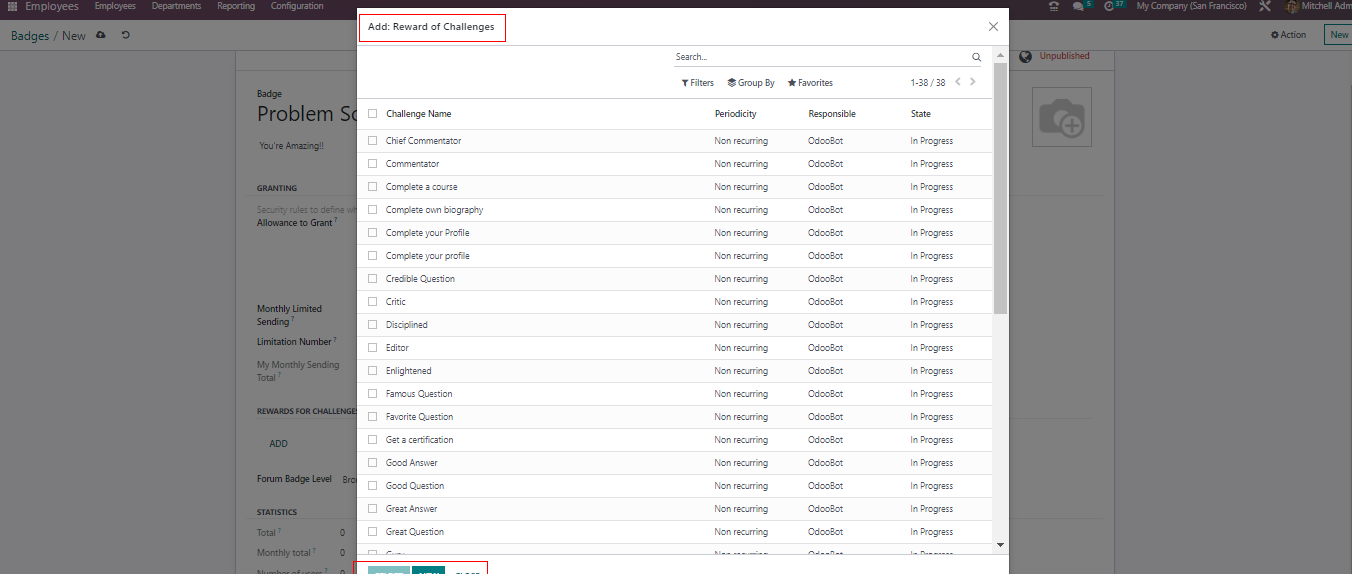Expand the Group By dropdown
1352x574 pixels.
(x=751, y=83)
